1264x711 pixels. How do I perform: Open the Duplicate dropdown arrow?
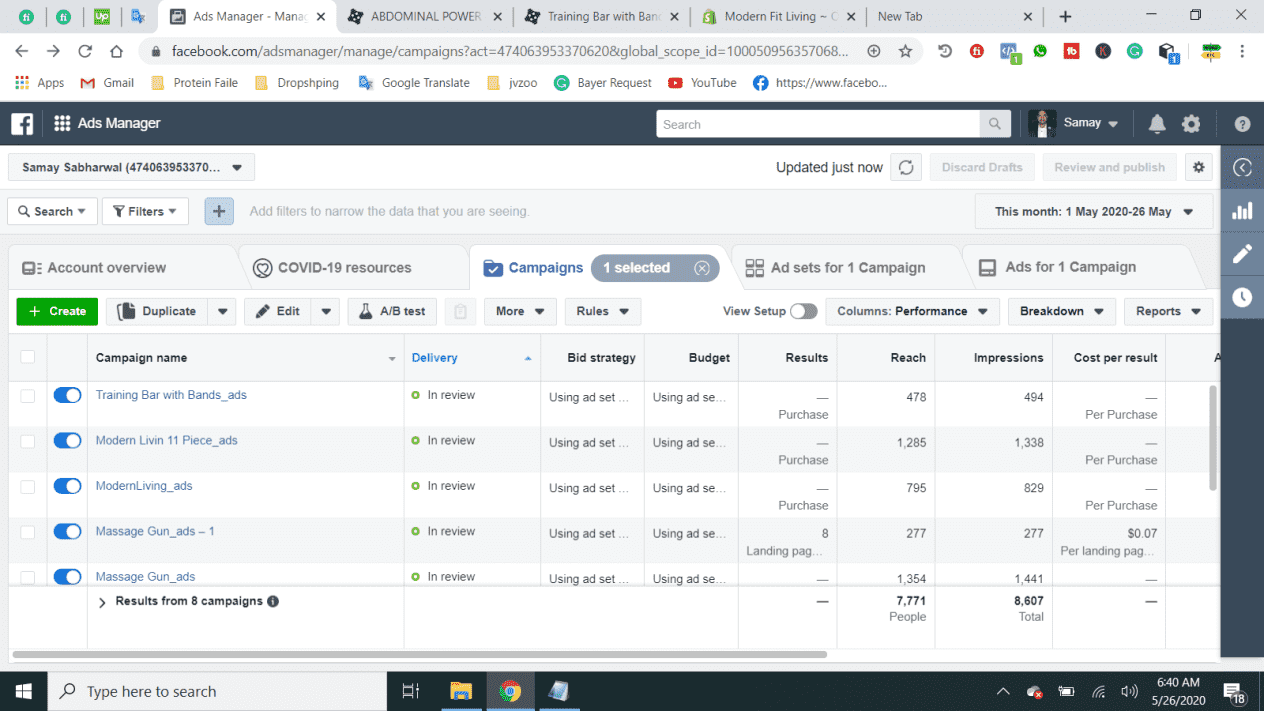click(222, 311)
